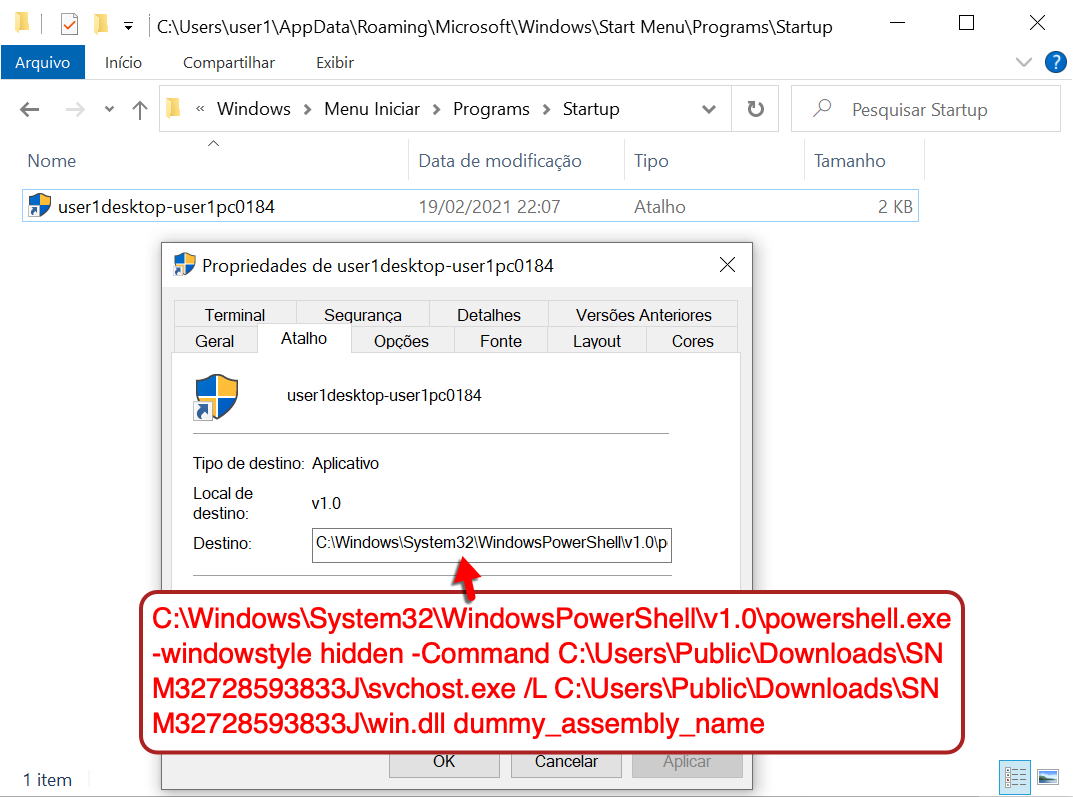The image size is (1073, 797).
Task: Click the Forward navigation arrow
Action: click(x=75, y=109)
